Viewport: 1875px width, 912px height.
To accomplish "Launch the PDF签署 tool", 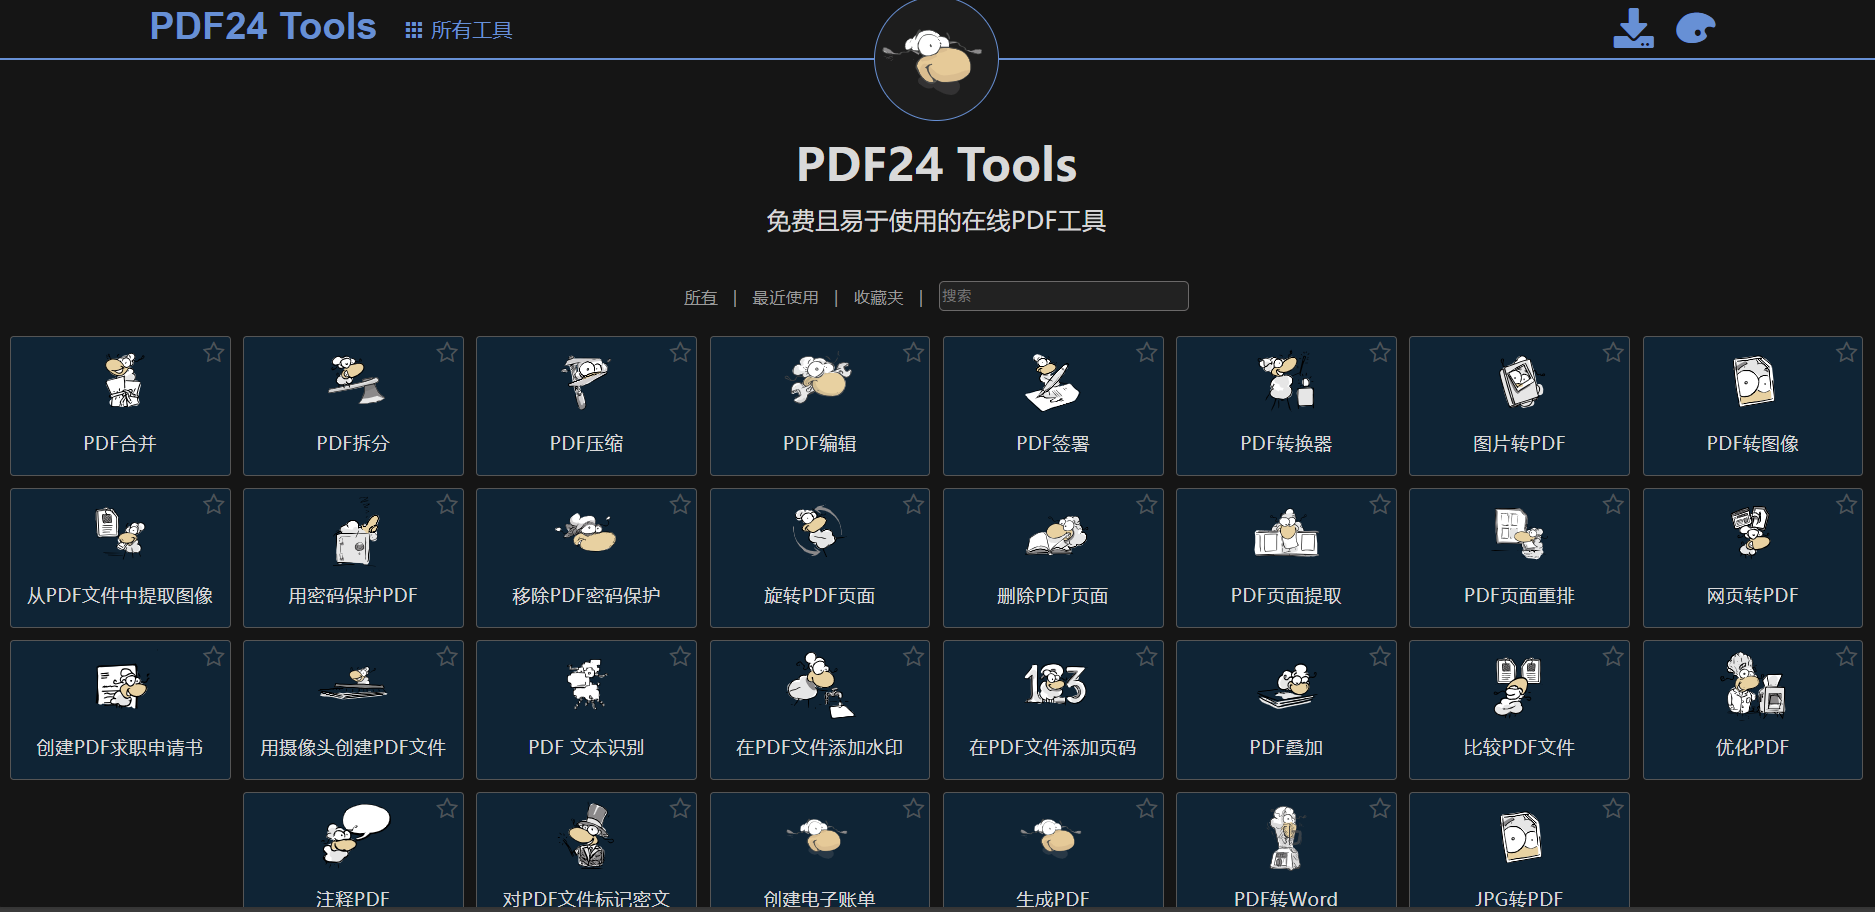I will coord(1052,406).
